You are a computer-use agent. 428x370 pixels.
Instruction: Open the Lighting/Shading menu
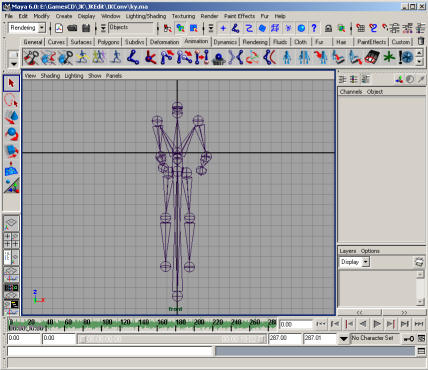click(x=146, y=16)
